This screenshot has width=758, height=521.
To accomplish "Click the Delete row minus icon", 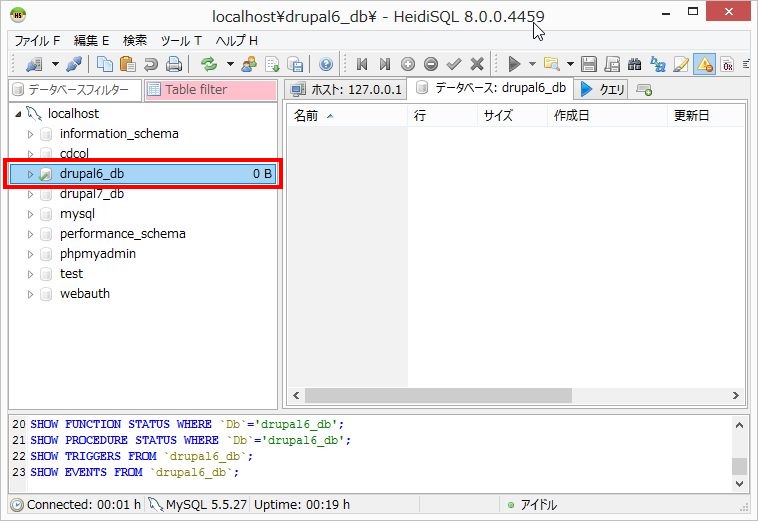I will pos(431,64).
